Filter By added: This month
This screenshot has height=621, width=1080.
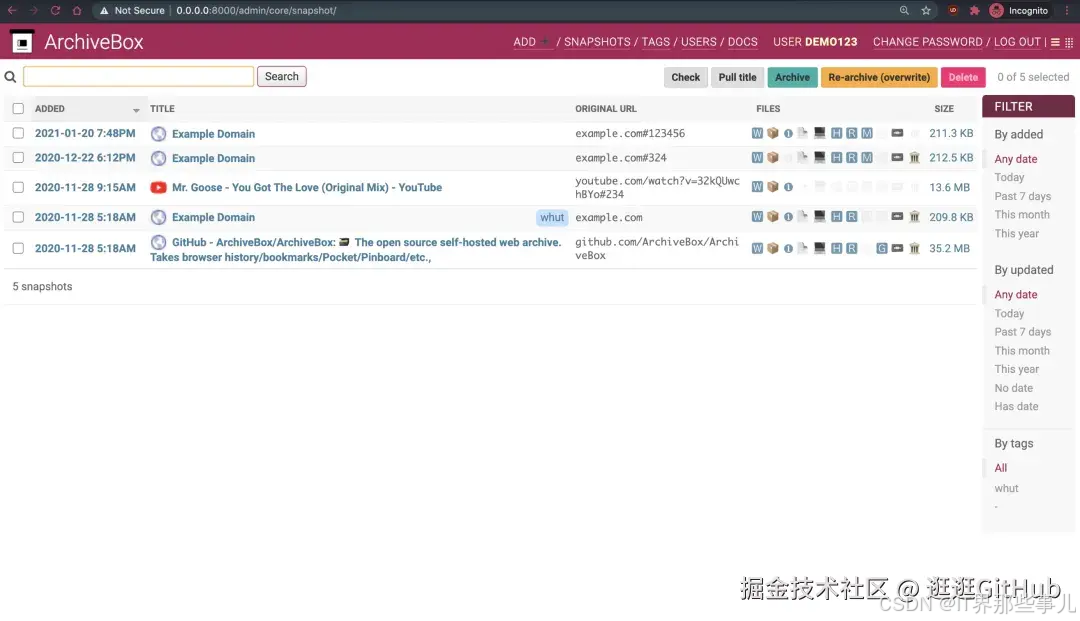click(x=1021, y=215)
